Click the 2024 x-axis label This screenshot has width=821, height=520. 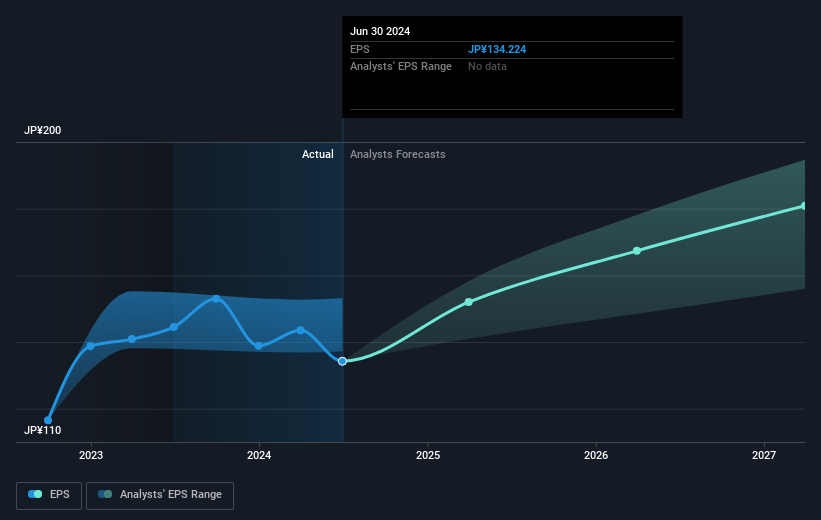pyautogui.click(x=259, y=455)
